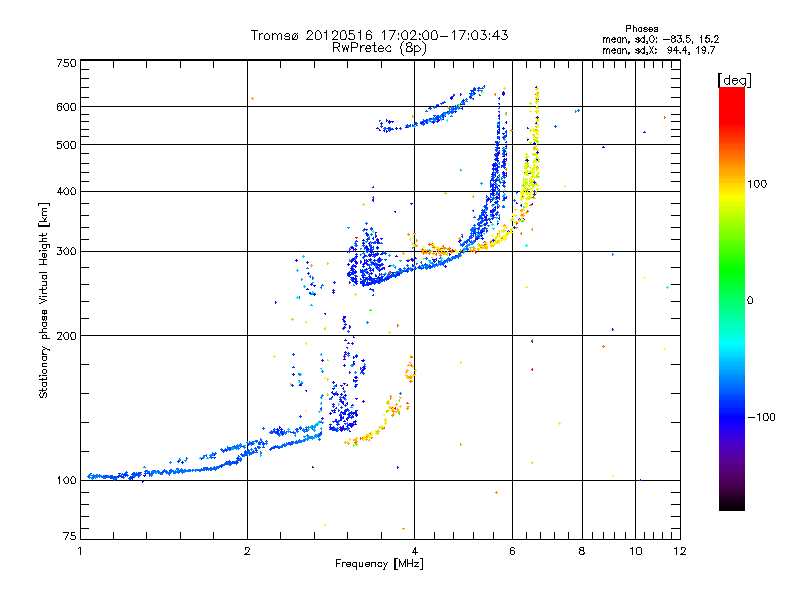The width and height of the screenshot is (800, 600).
Task: Click the "Phases" heading text
Action: point(641,29)
